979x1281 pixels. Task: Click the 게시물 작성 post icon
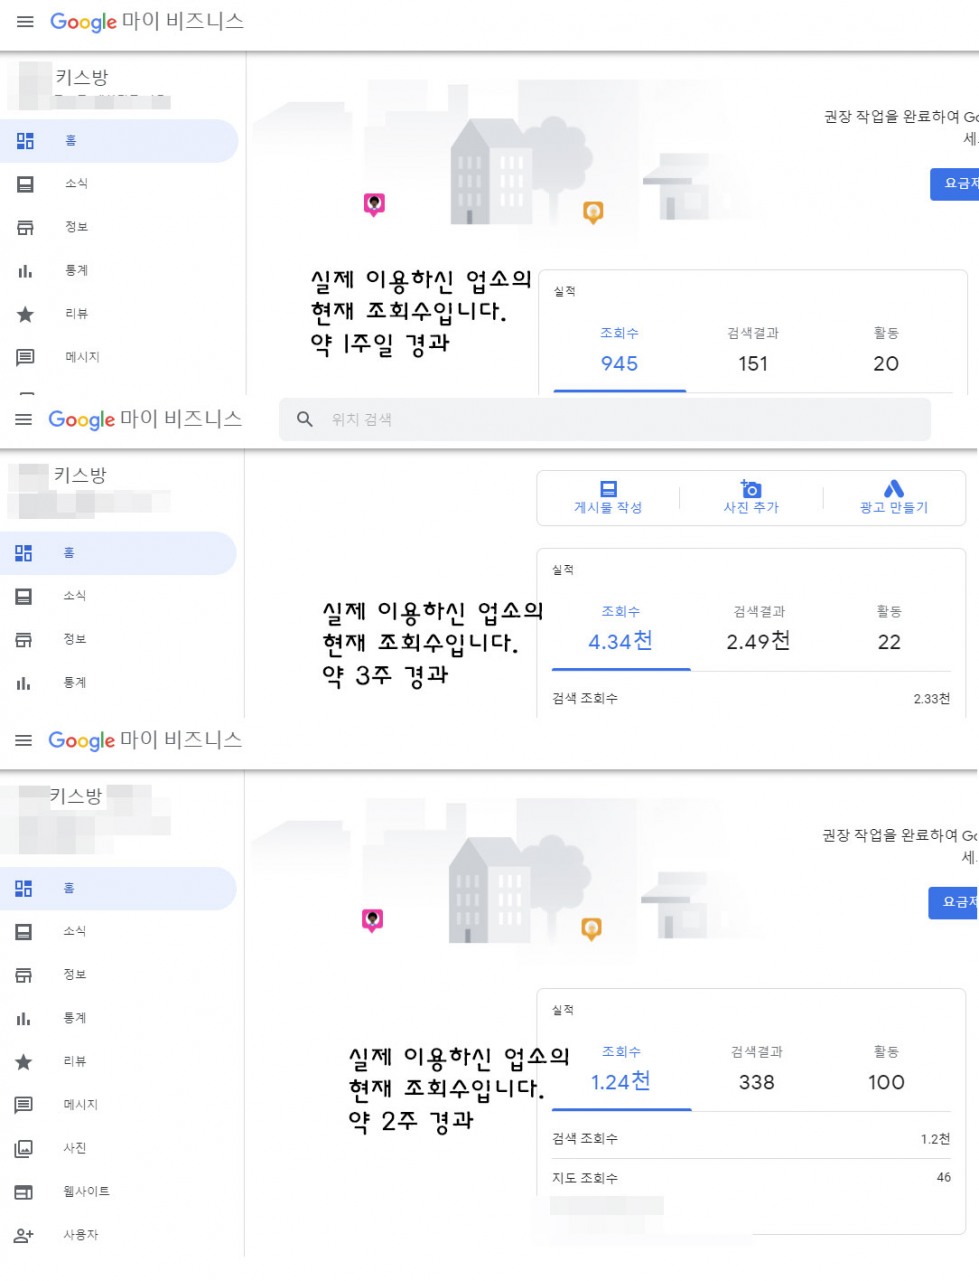(x=608, y=489)
